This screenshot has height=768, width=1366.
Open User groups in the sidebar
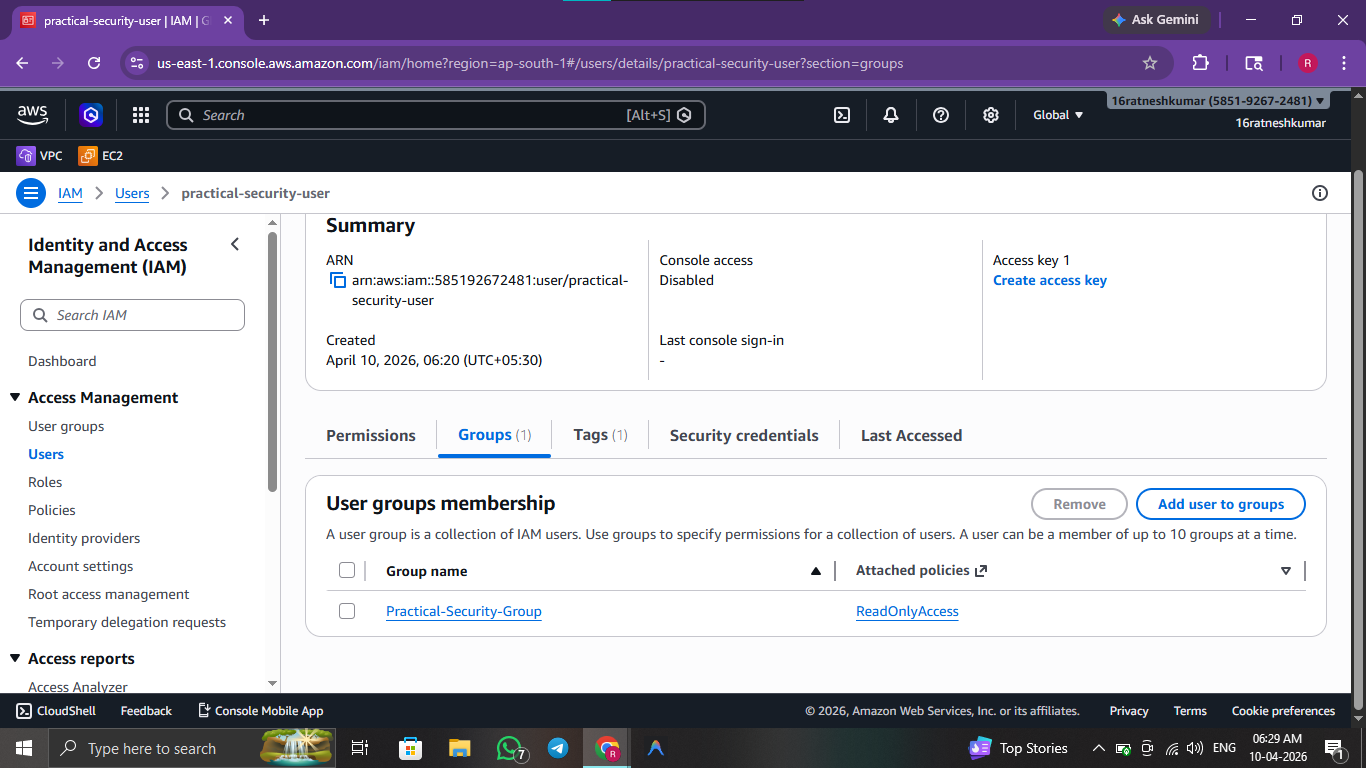coord(66,426)
